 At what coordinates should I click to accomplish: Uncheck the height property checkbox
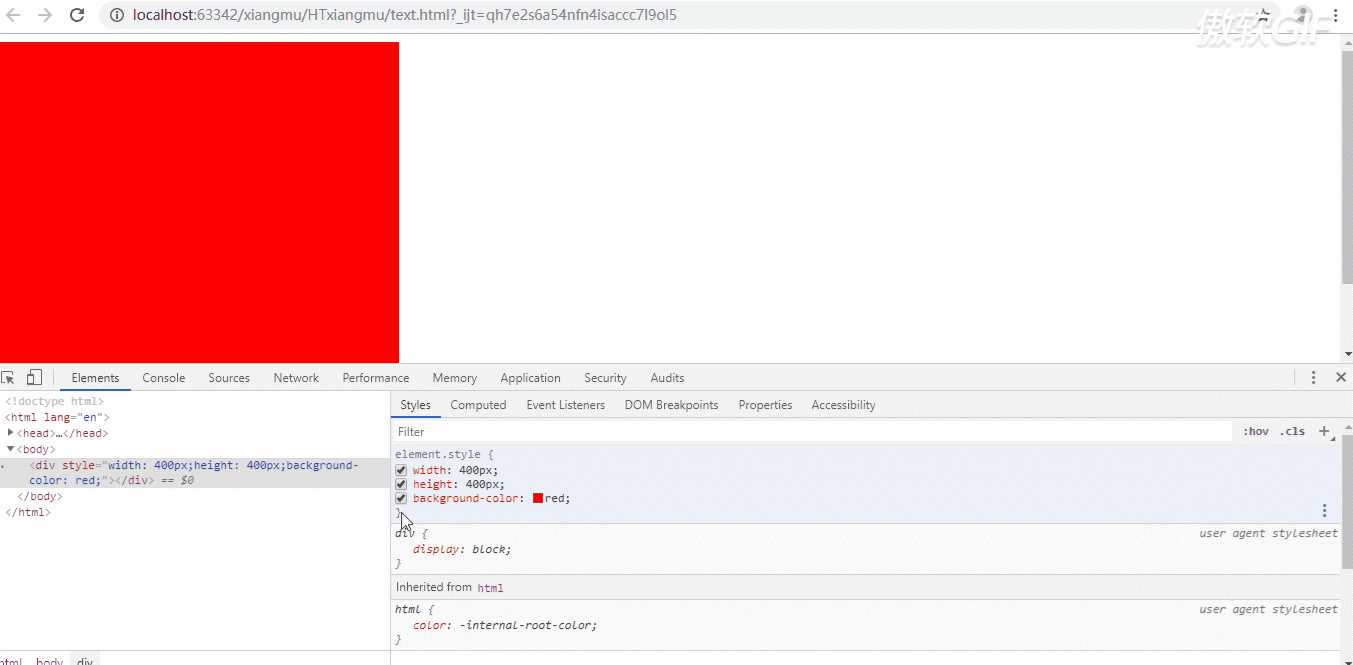(x=401, y=484)
